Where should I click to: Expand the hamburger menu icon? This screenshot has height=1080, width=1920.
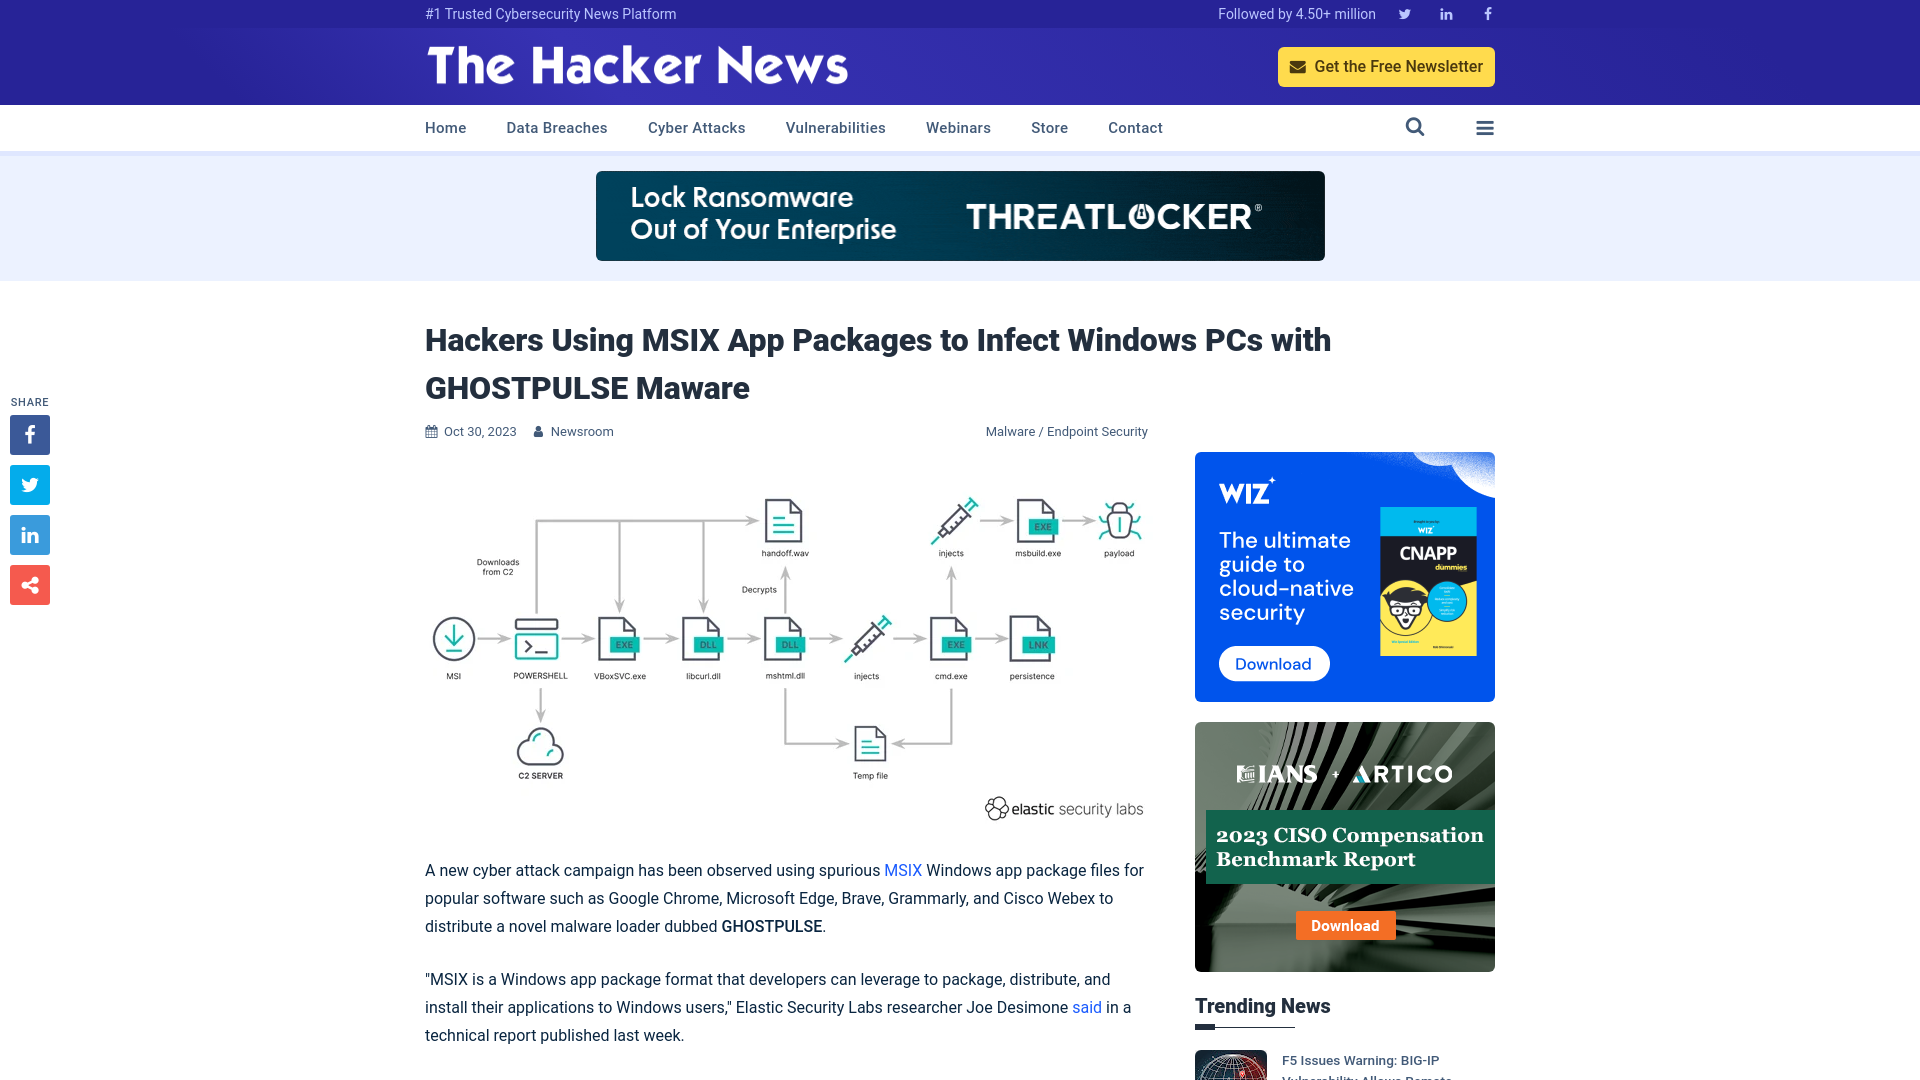1485,127
